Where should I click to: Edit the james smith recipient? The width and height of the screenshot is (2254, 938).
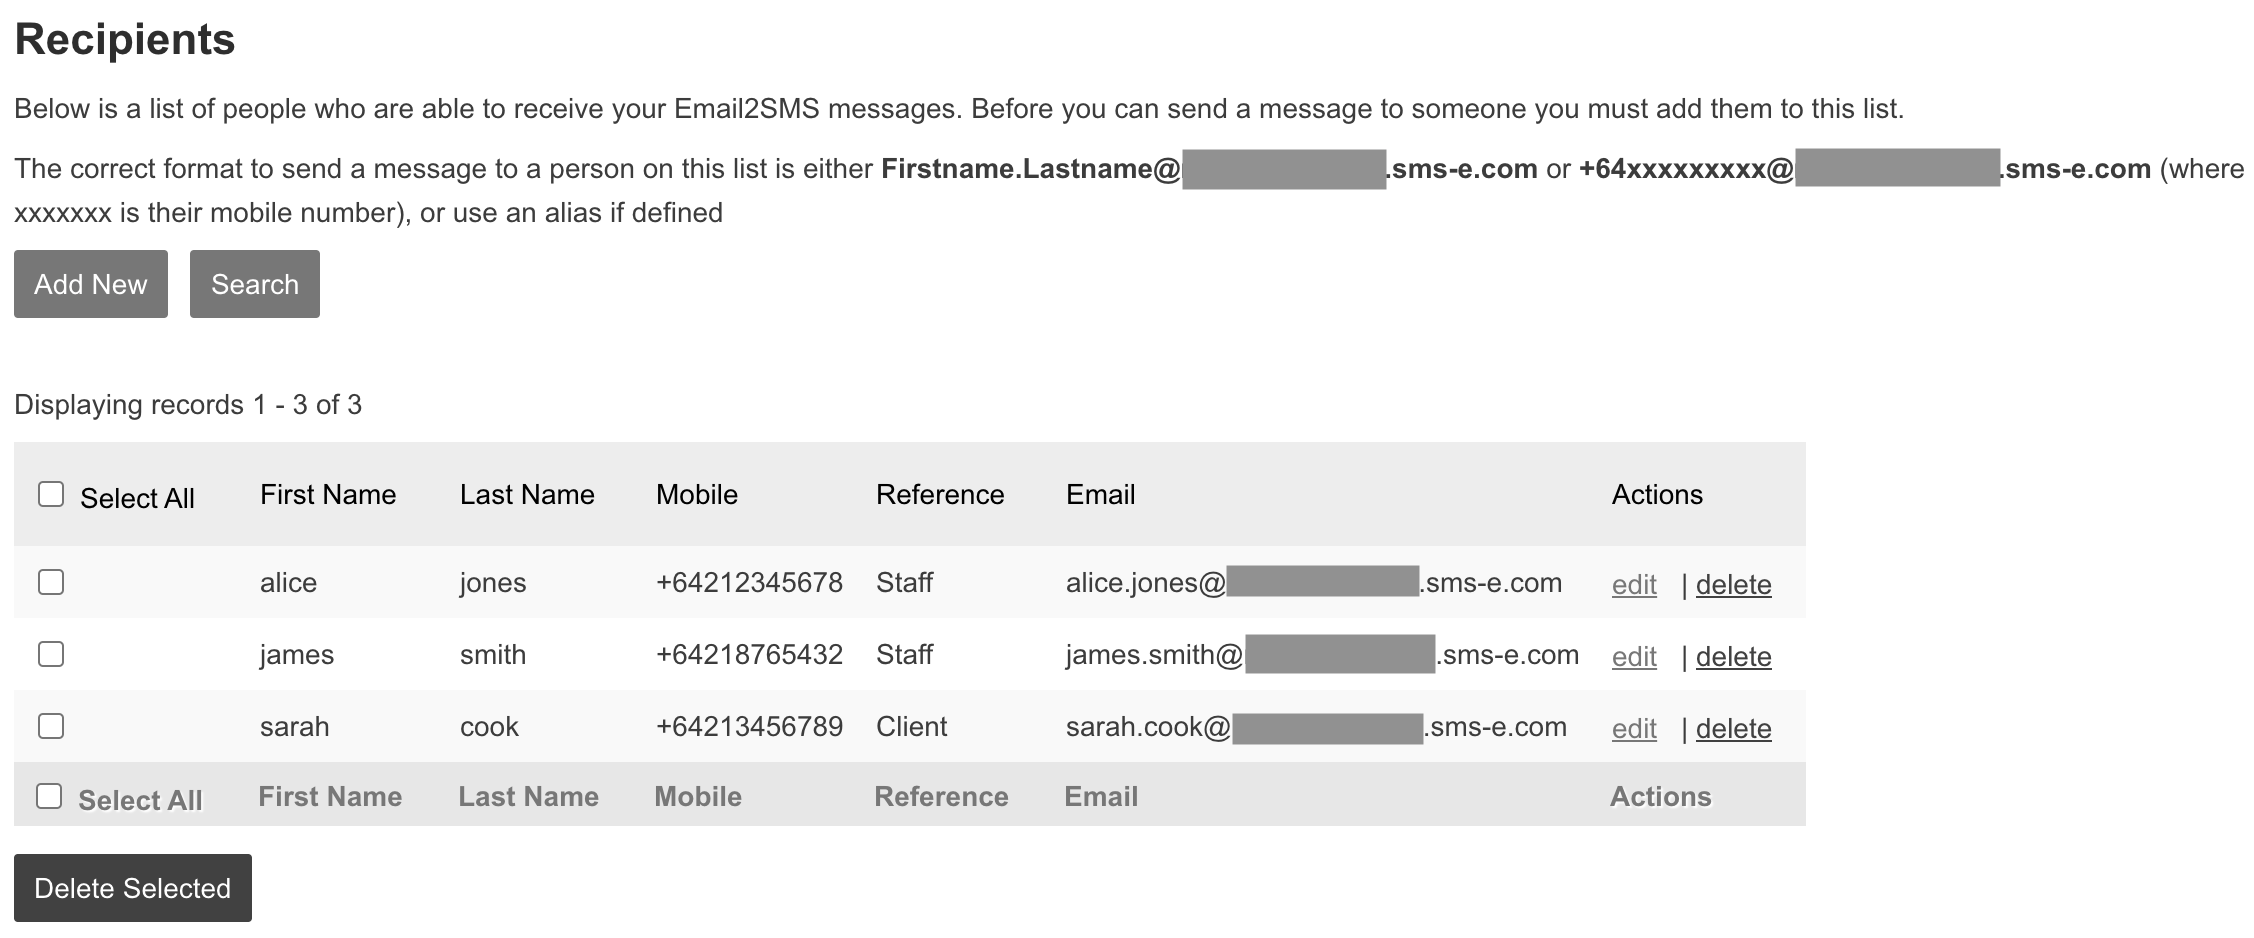click(x=1634, y=657)
